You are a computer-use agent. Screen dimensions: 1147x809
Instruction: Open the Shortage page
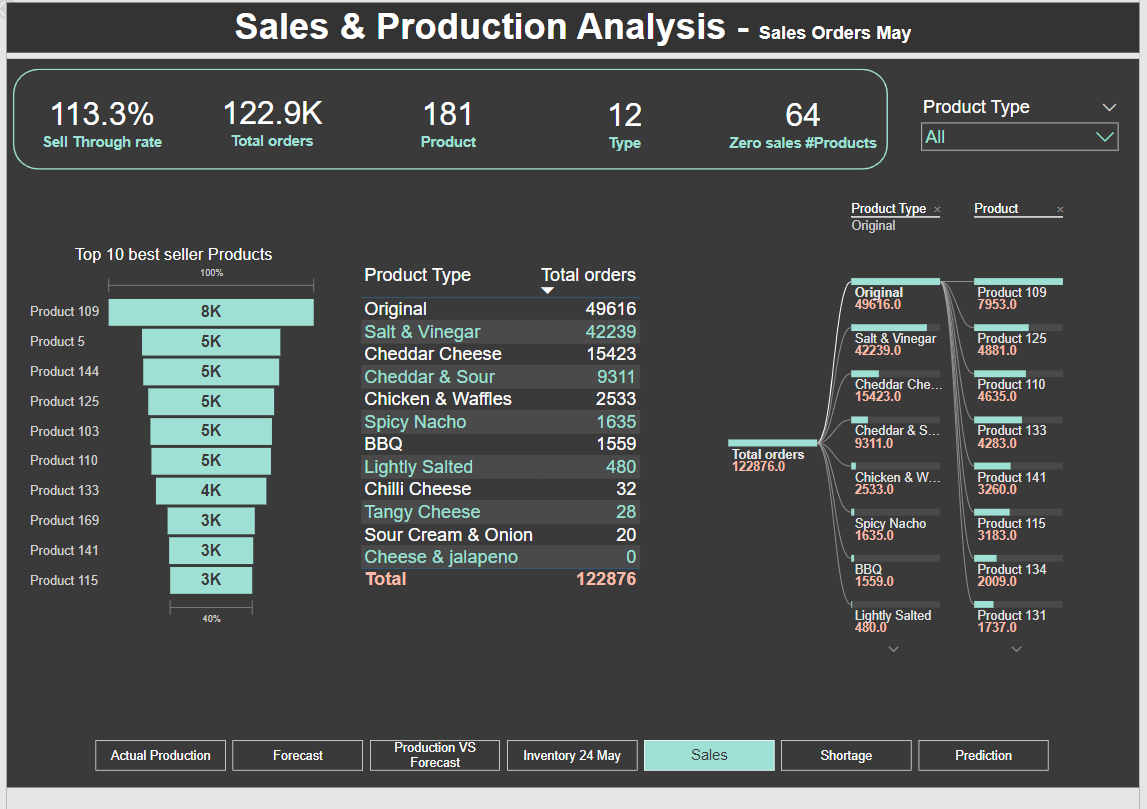tap(845, 756)
